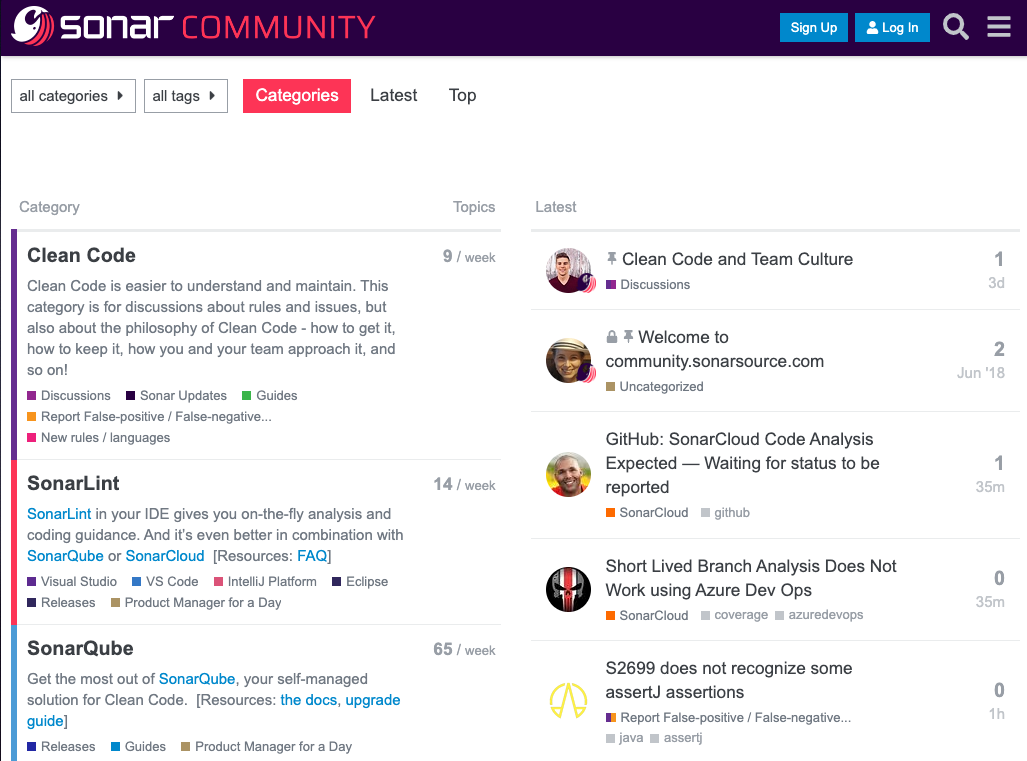1027x761 pixels.
Task: Open New rules / languages subcategory
Action: pyautogui.click(x=98, y=437)
